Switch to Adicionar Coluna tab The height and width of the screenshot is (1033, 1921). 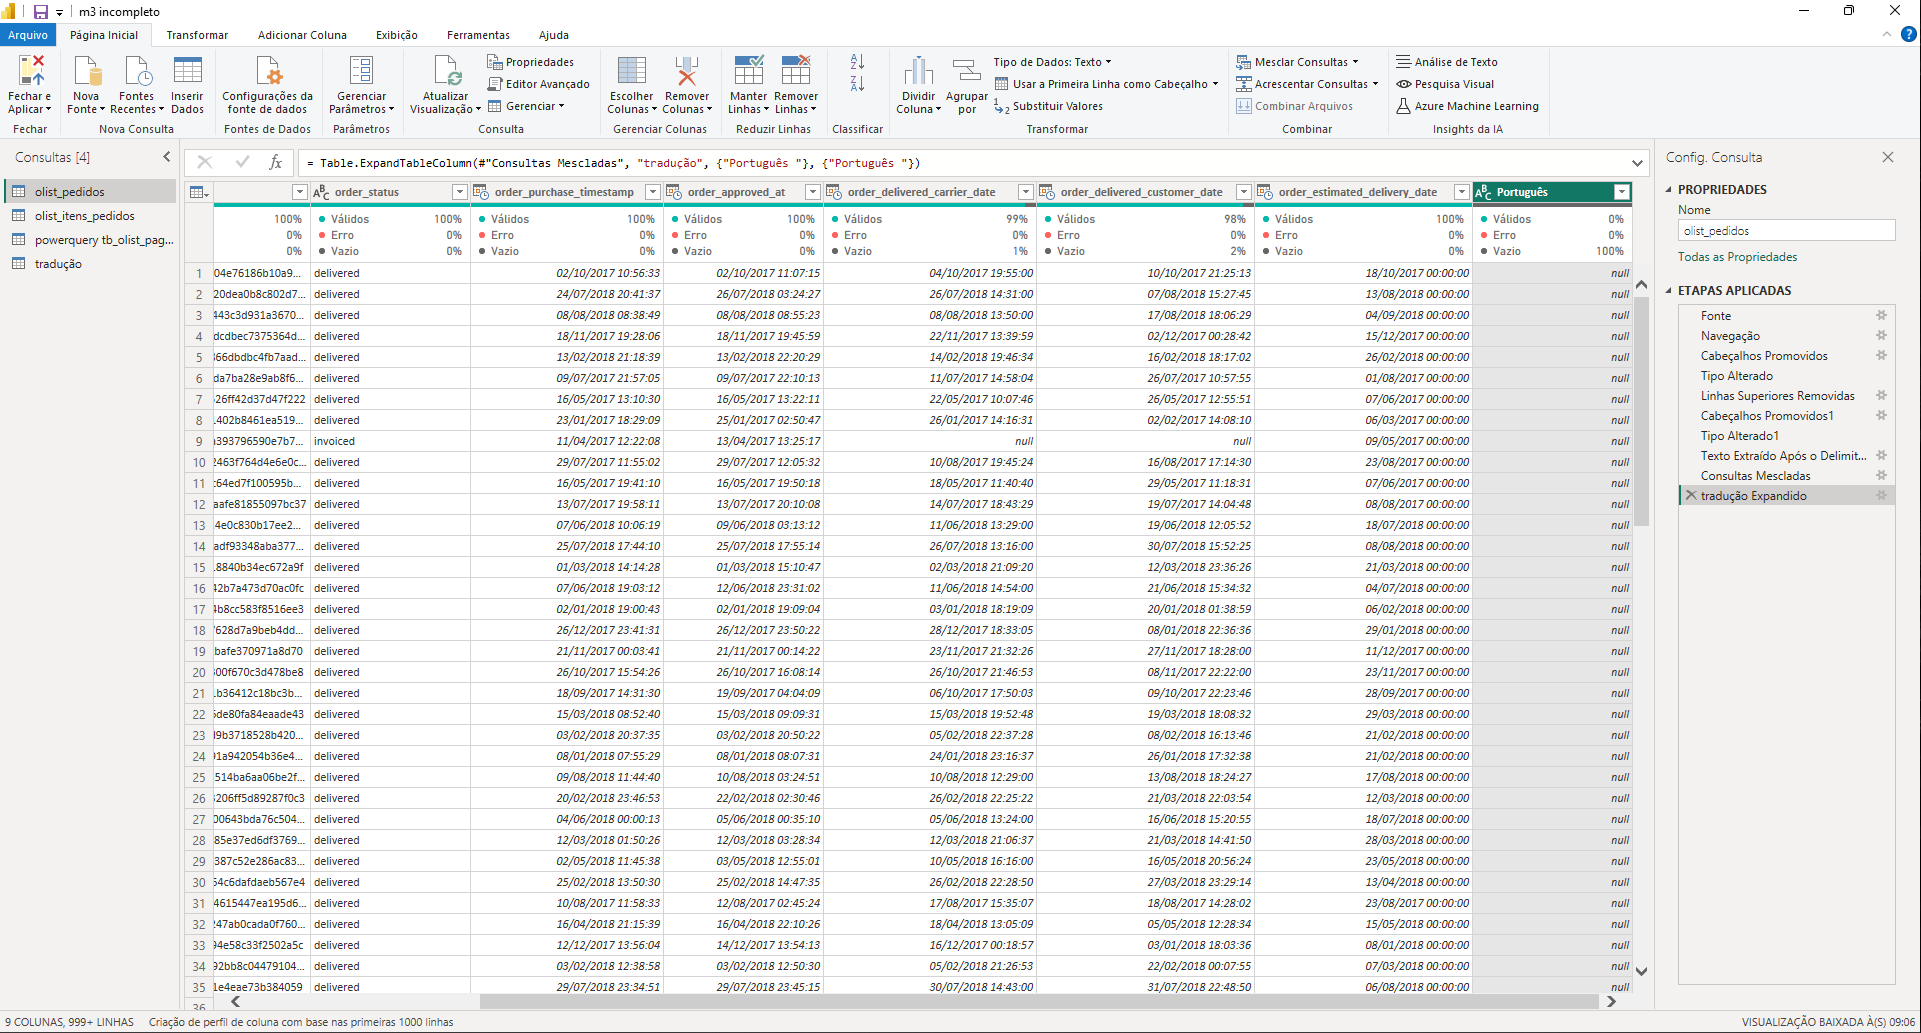pyautogui.click(x=302, y=35)
